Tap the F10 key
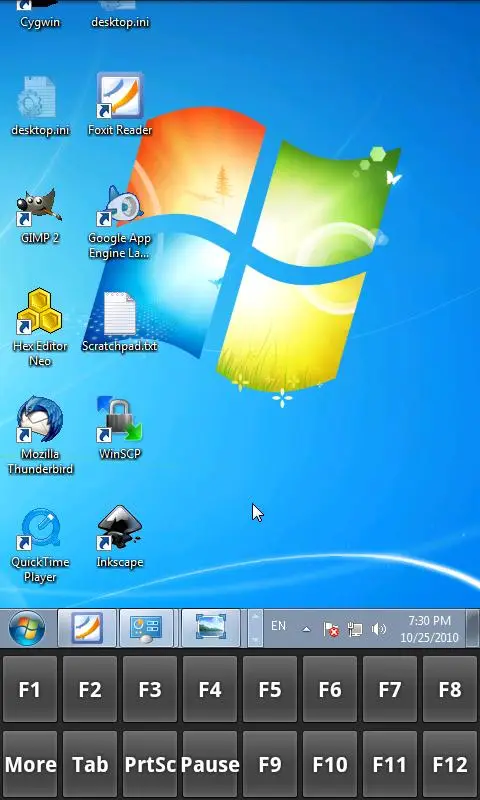Image resolution: width=480 pixels, height=800 pixels. pos(330,764)
